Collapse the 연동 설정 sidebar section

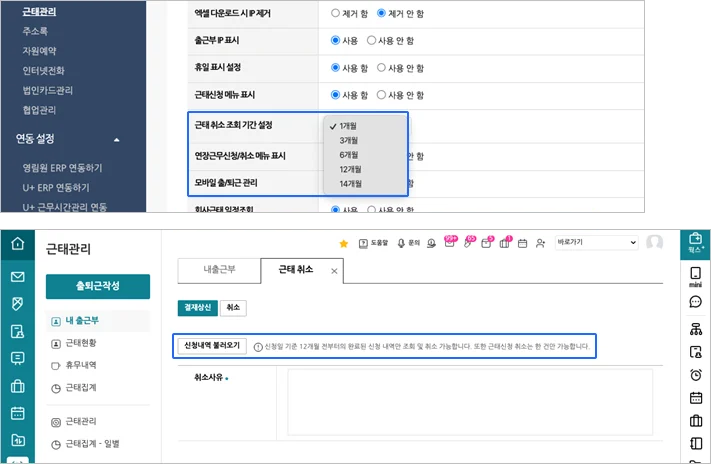click(x=116, y=139)
